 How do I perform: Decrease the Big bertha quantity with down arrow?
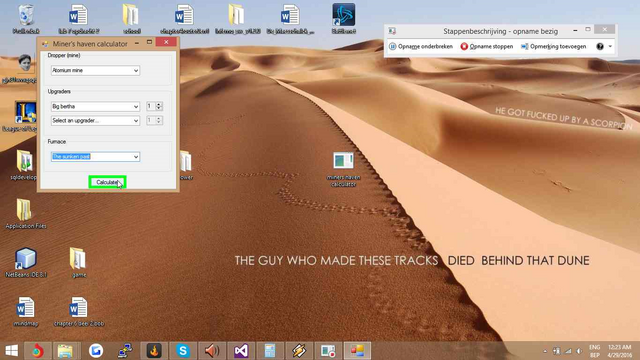click(x=159, y=109)
